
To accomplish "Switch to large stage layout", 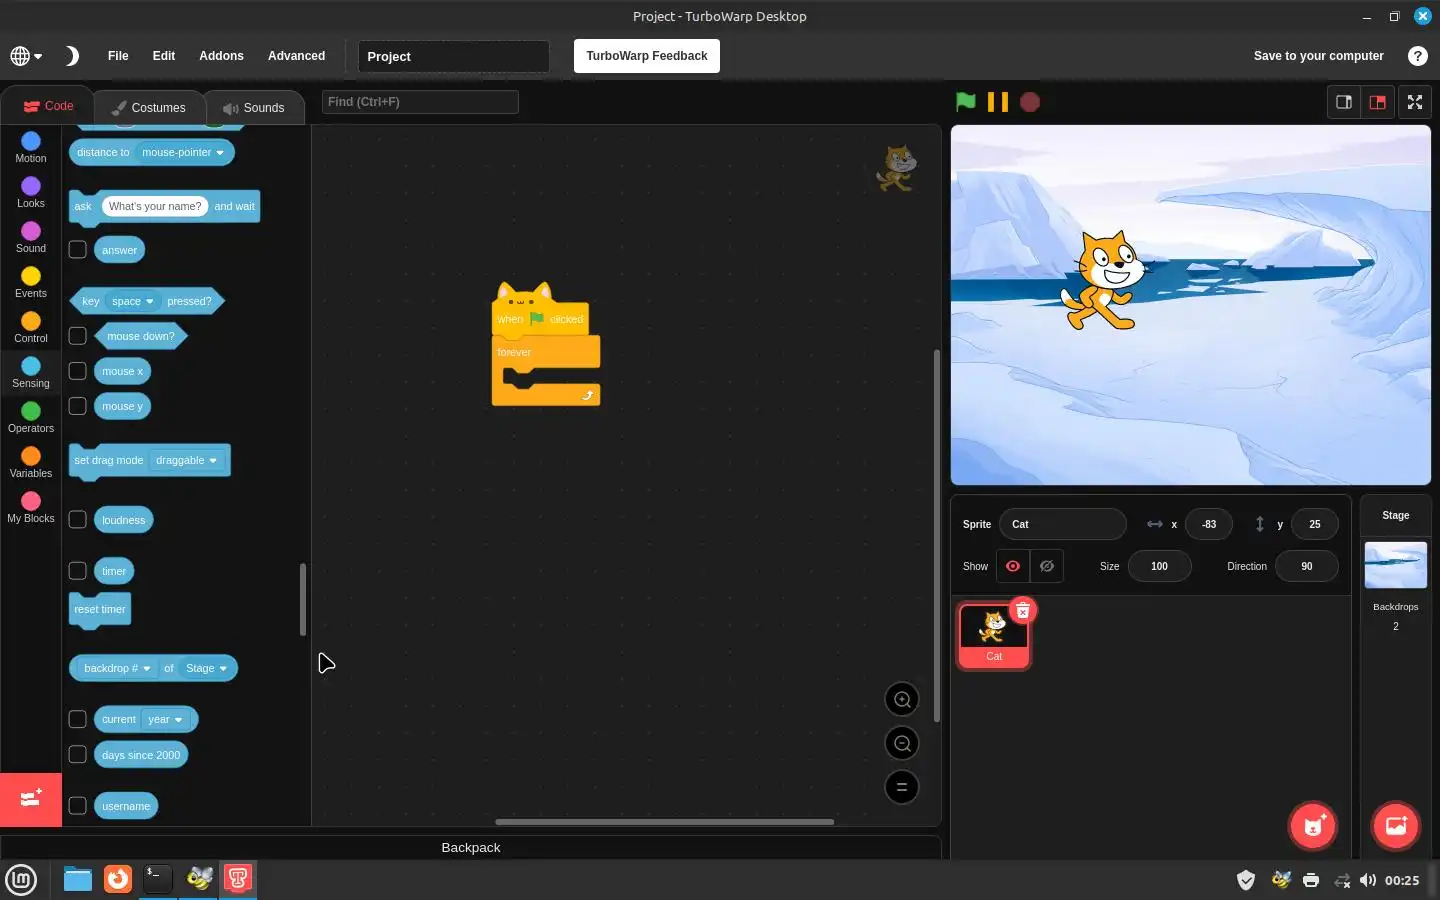I will tap(1378, 102).
